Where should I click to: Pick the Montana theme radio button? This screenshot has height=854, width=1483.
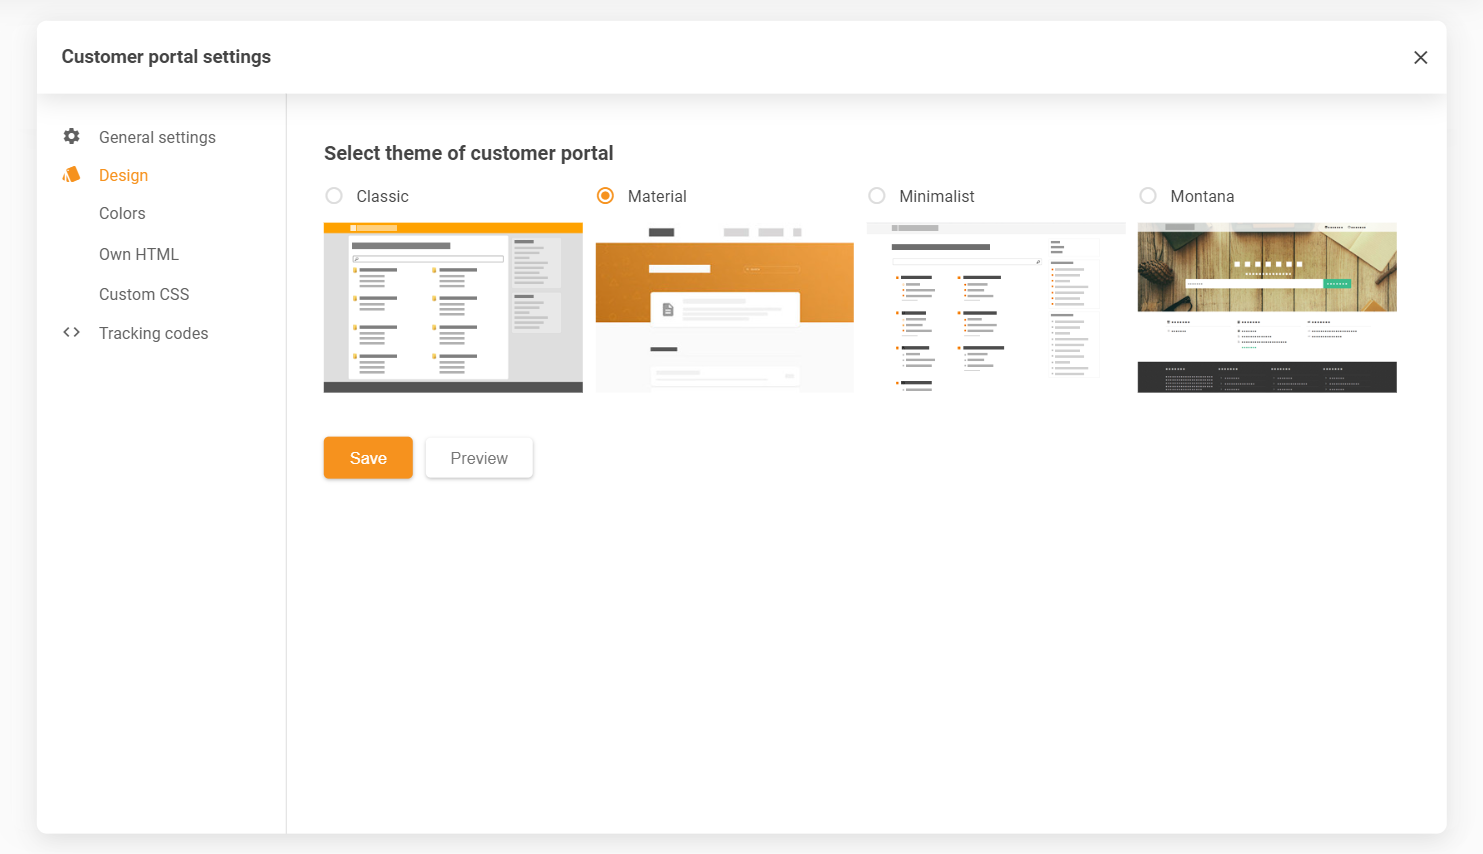(1148, 196)
